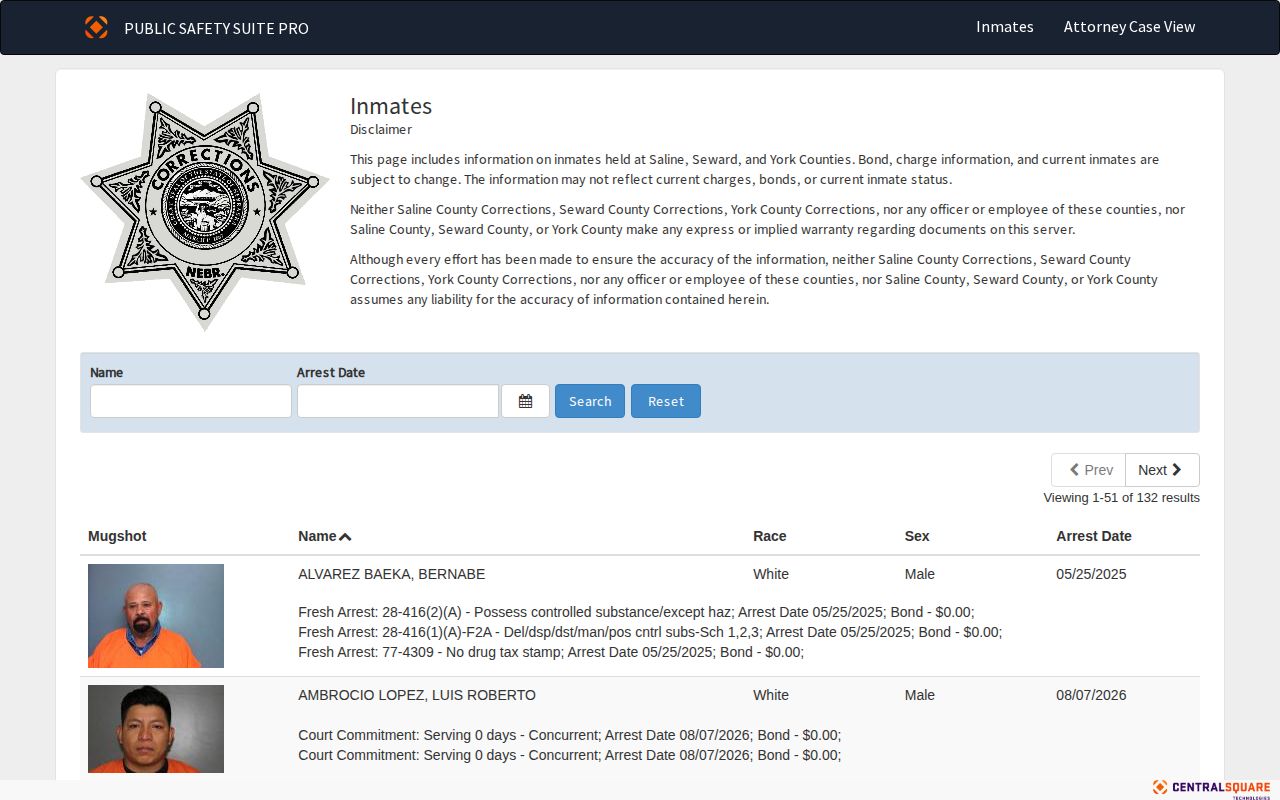
Task: Click the Corrections star badge image
Action: point(205,212)
